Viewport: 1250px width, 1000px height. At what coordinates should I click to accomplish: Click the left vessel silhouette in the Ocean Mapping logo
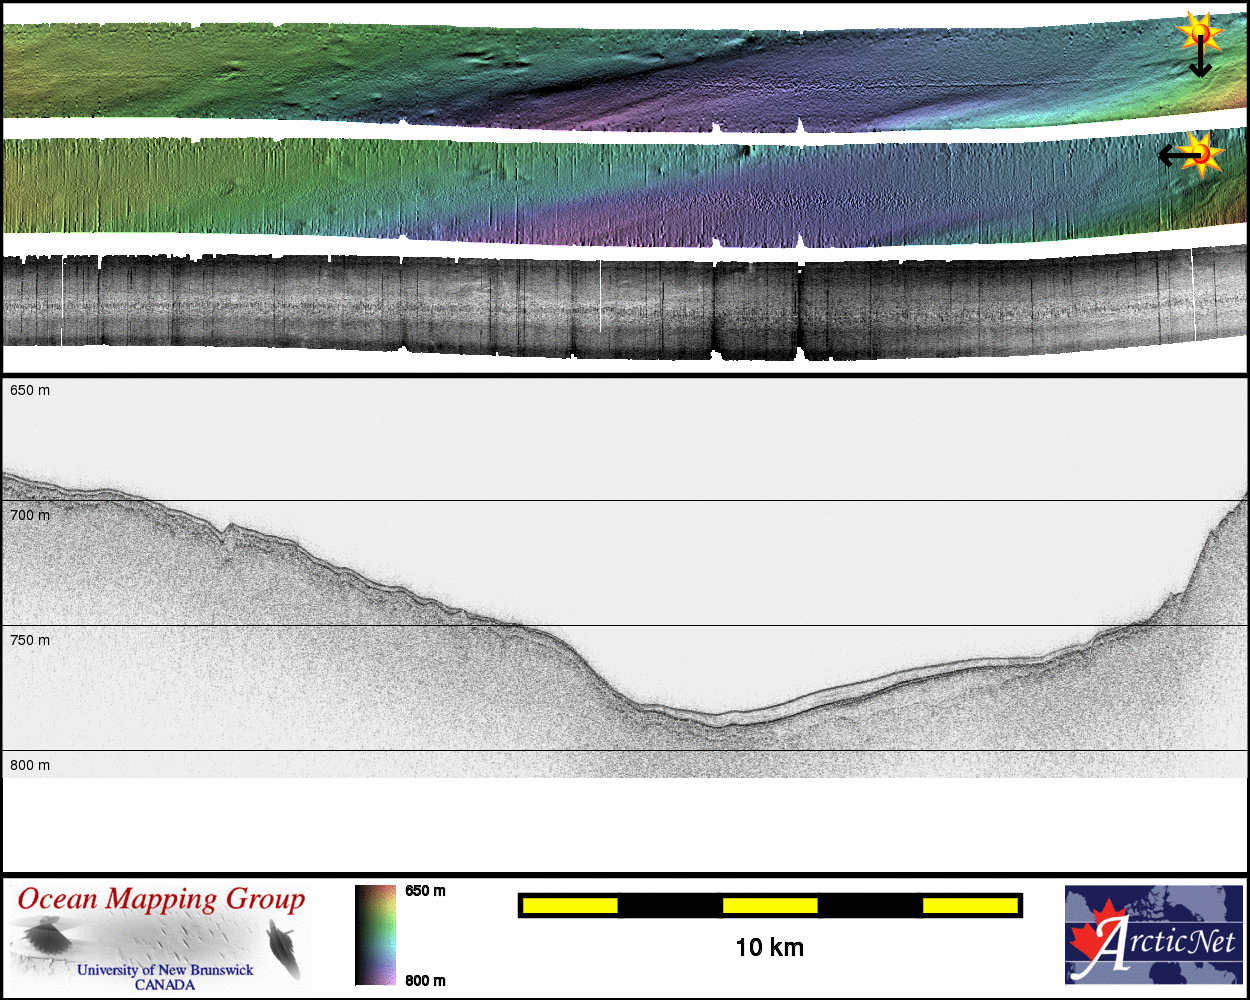[43, 939]
